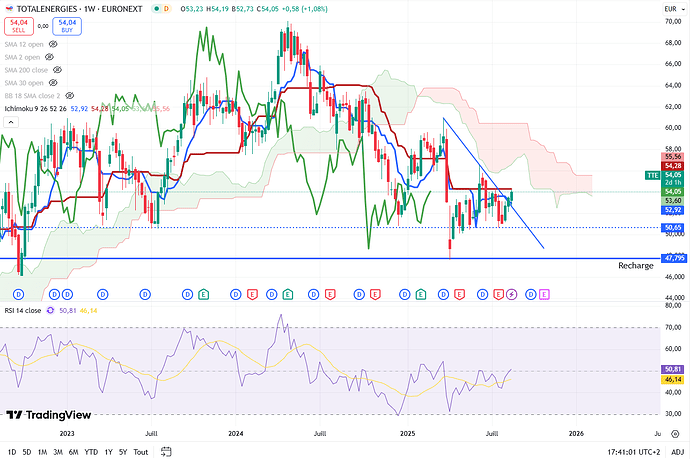Click the 54,28 dark red price label
The width and height of the screenshot is (690, 459).
coord(673,165)
